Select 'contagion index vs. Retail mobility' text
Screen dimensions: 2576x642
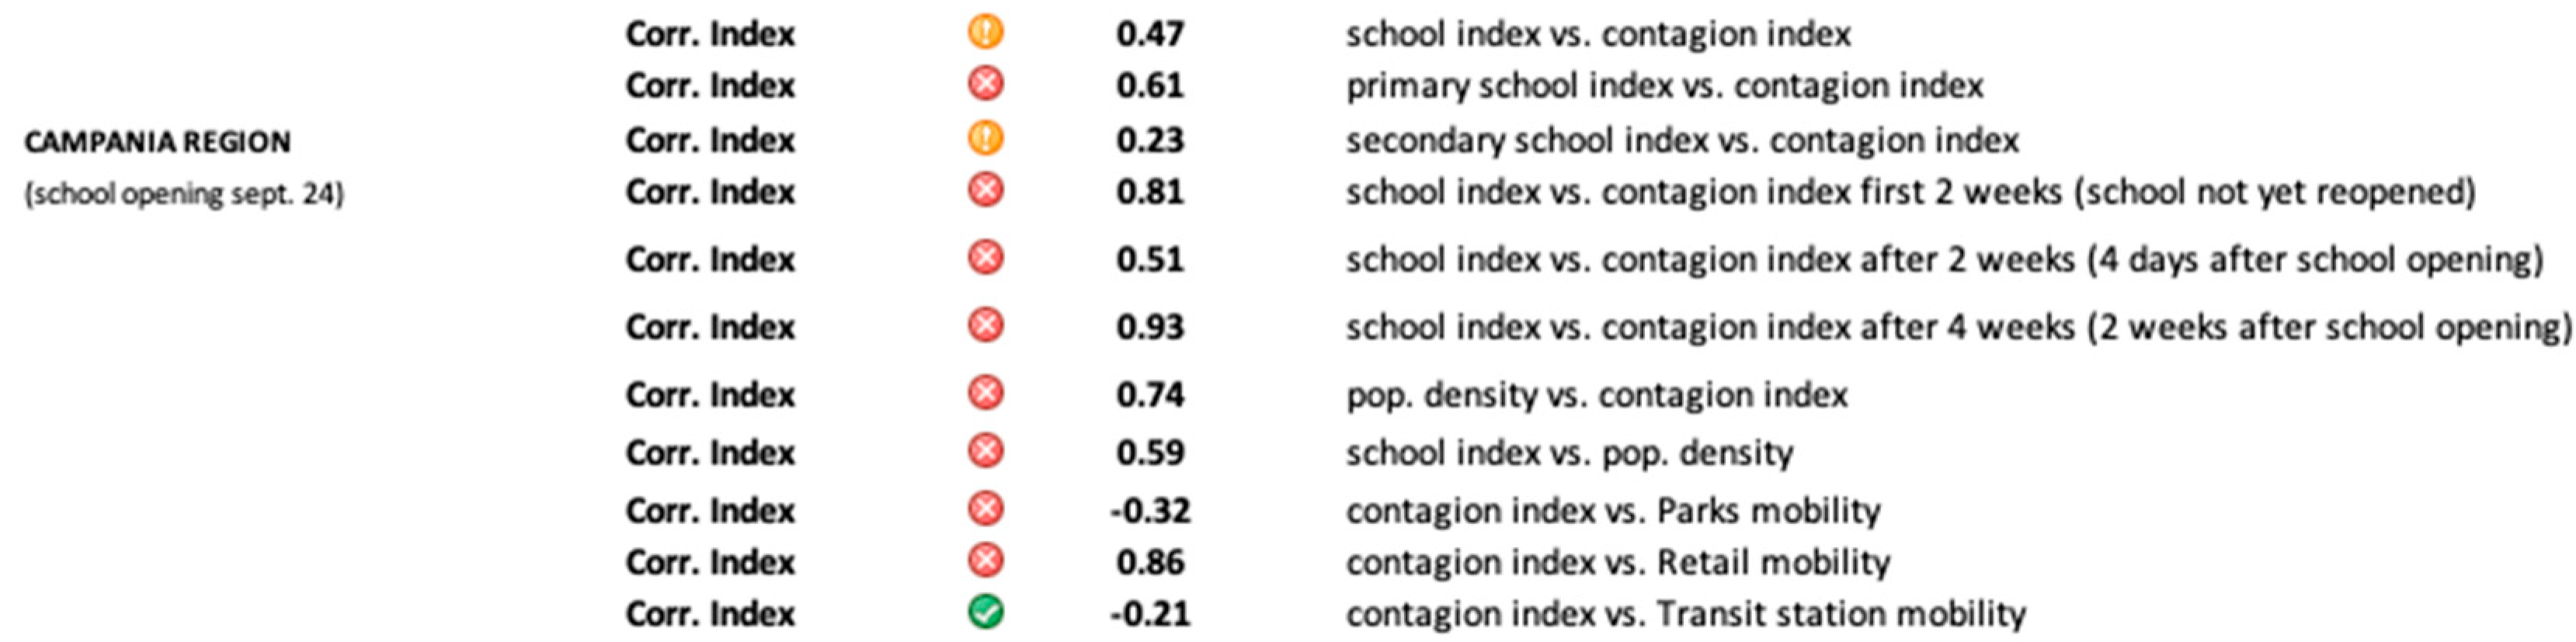pyautogui.click(x=1618, y=562)
